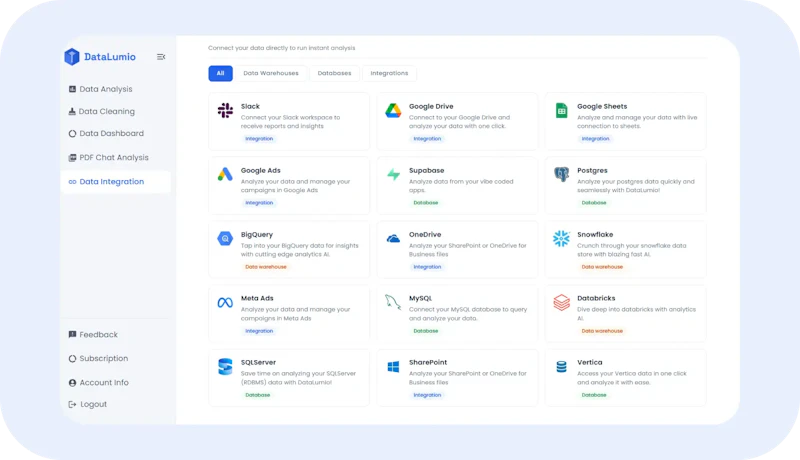Select Data Integration menu item
Screen dimensions: 800x460
115,182
